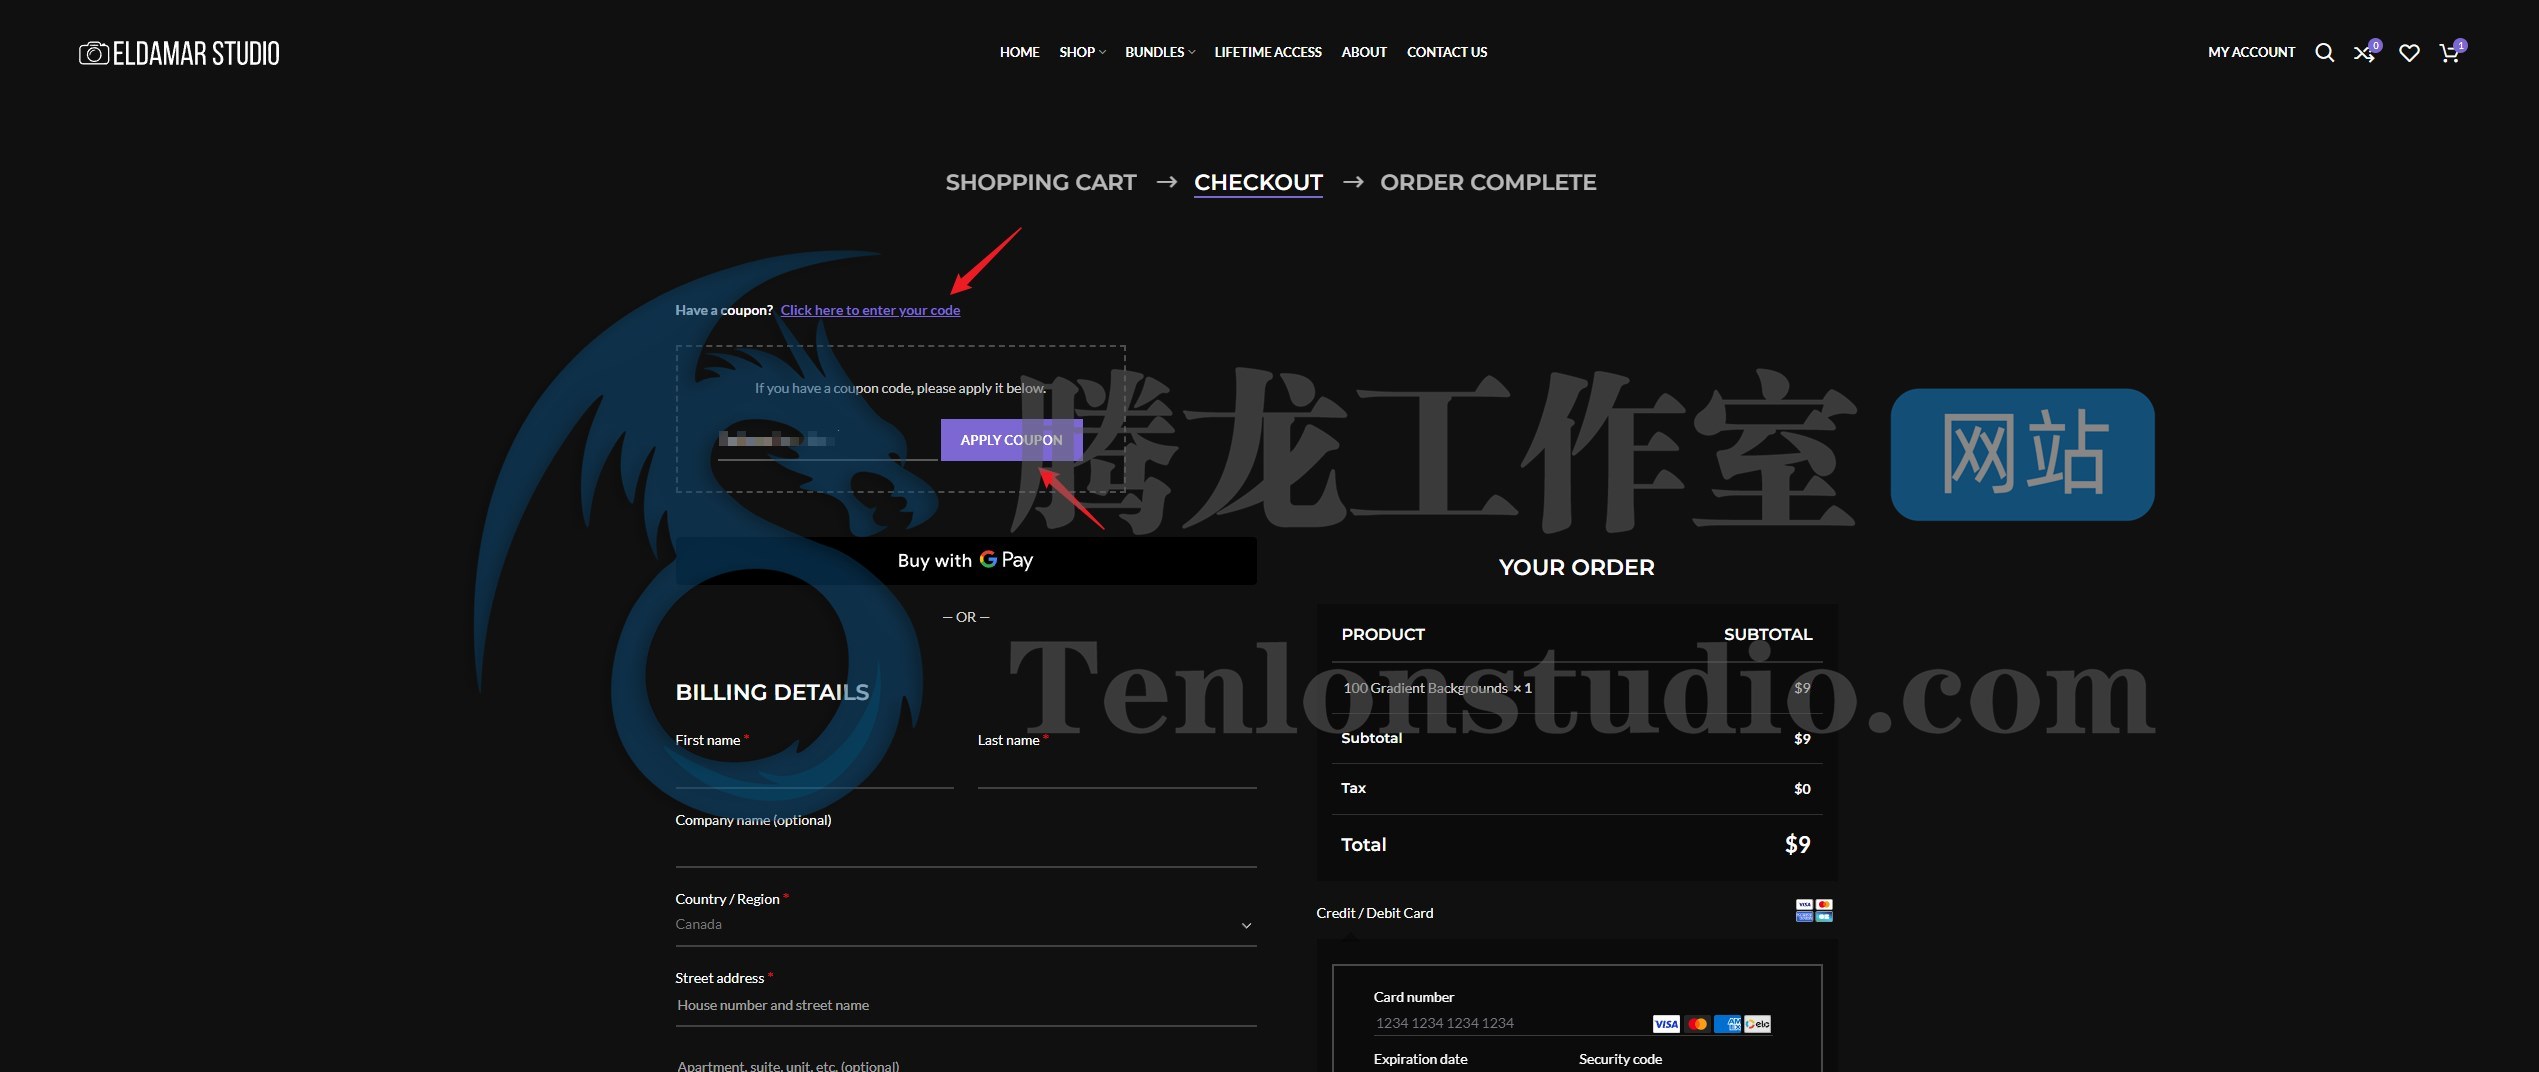Open the About menu item
Image resolution: width=2539 pixels, height=1072 pixels.
[1364, 52]
